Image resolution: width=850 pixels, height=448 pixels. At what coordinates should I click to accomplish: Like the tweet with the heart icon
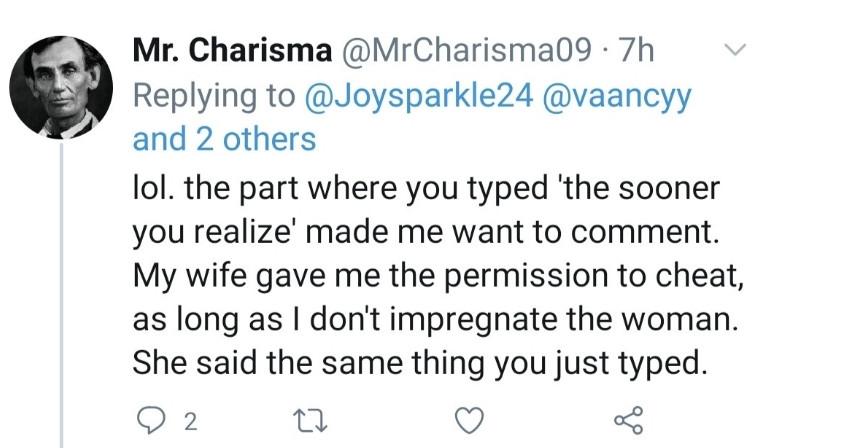tap(468, 417)
